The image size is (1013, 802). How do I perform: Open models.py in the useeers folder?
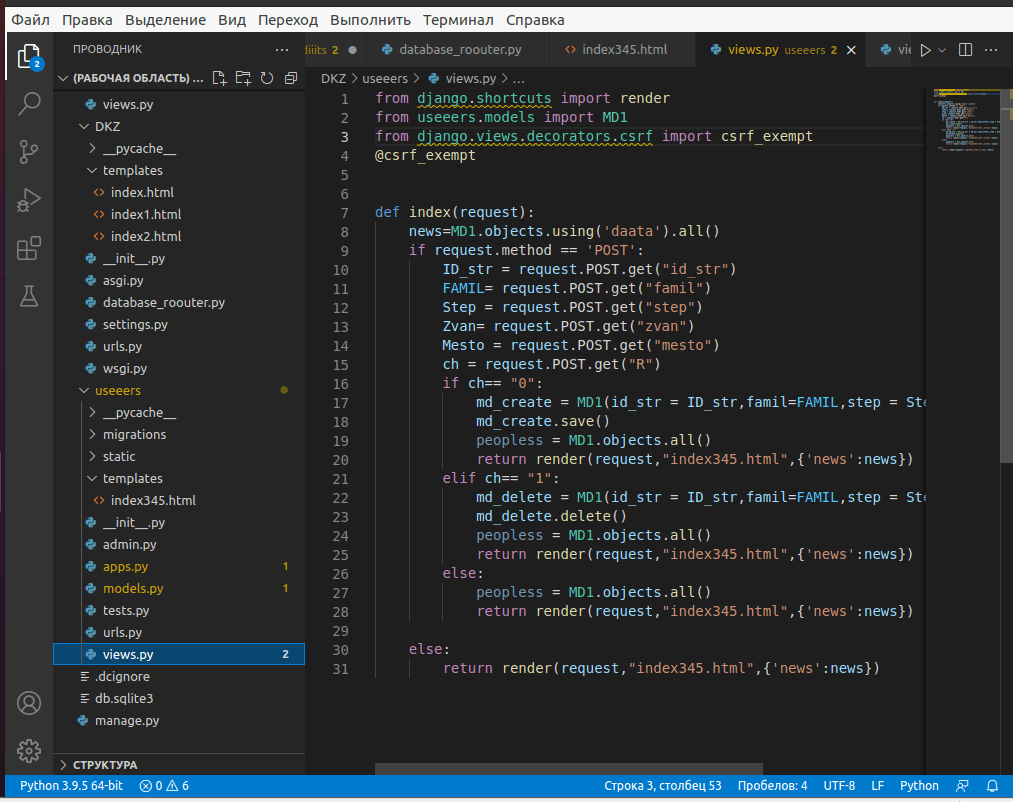132,589
